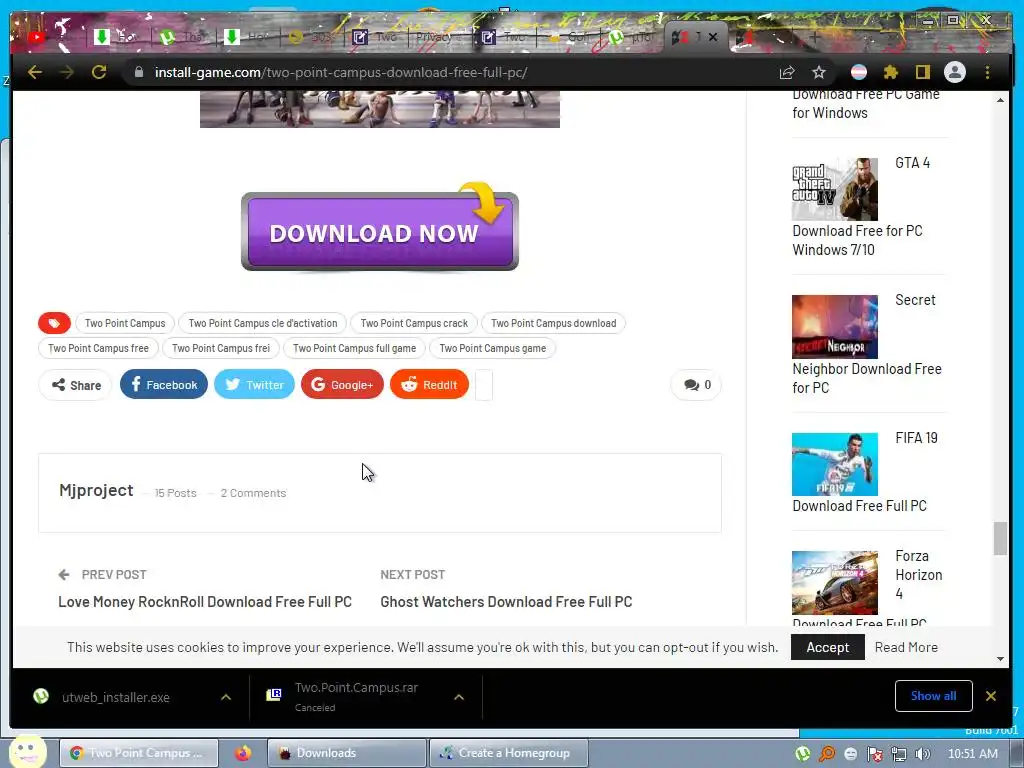Share the post on Twitter
Image resolution: width=1024 pixels, height=768 pixels.
[x=254, y=385]
